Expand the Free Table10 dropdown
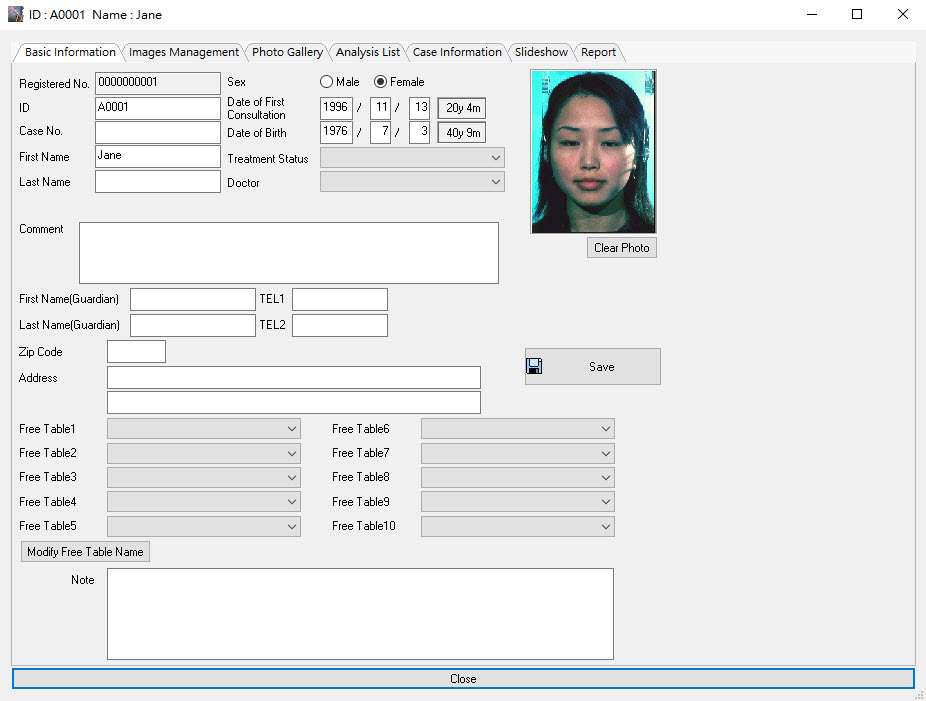The image size is (926, 701). [518, 526]
